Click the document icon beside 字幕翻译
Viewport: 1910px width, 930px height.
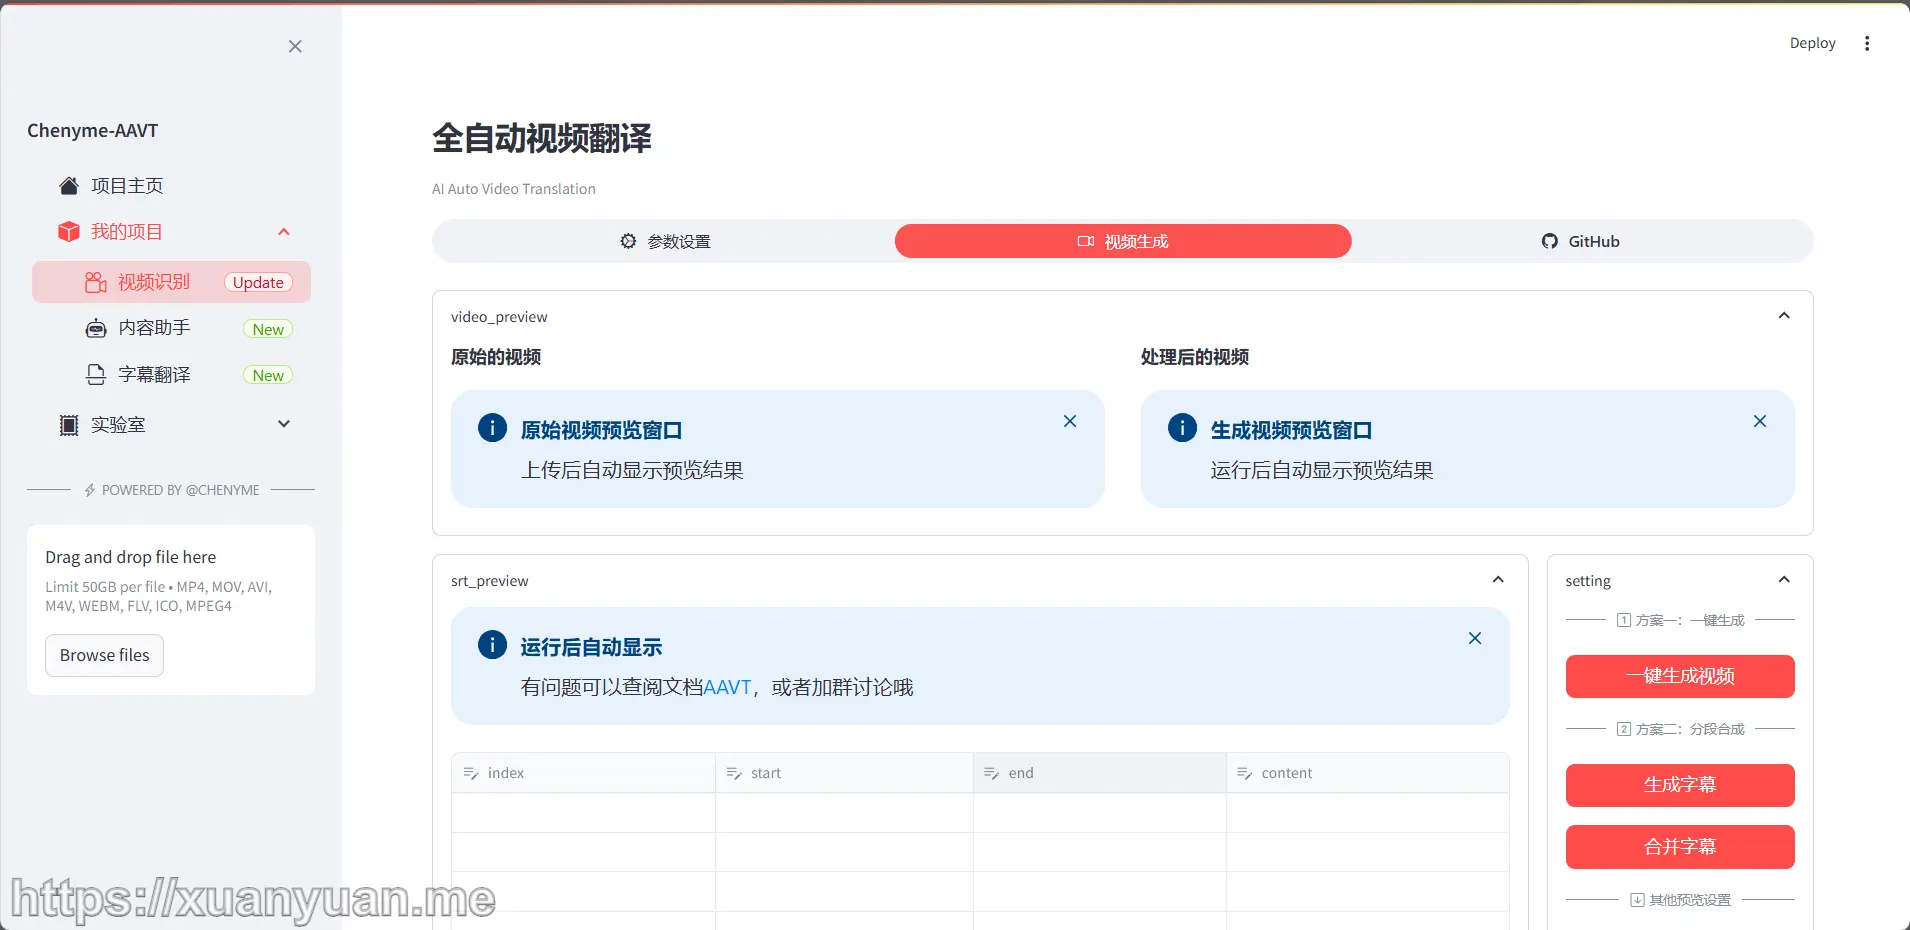pos(96,375)
